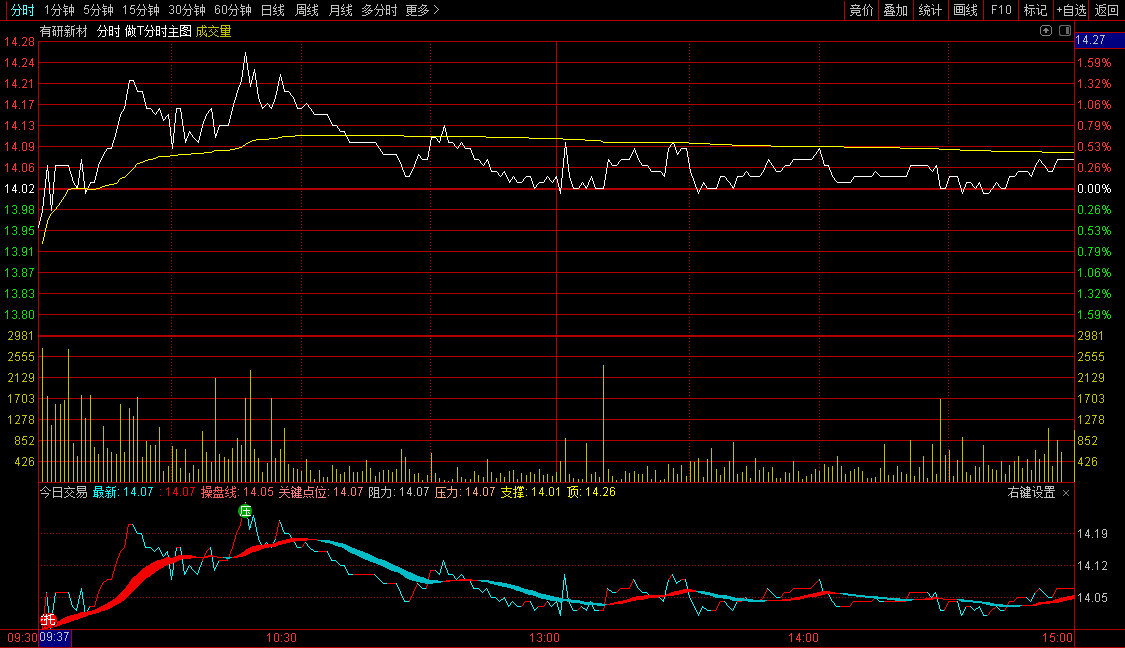The width and height of the screenshot is (1125, 648).
Task: Click the left 2981 volume axis label
Action: [21, 336]
